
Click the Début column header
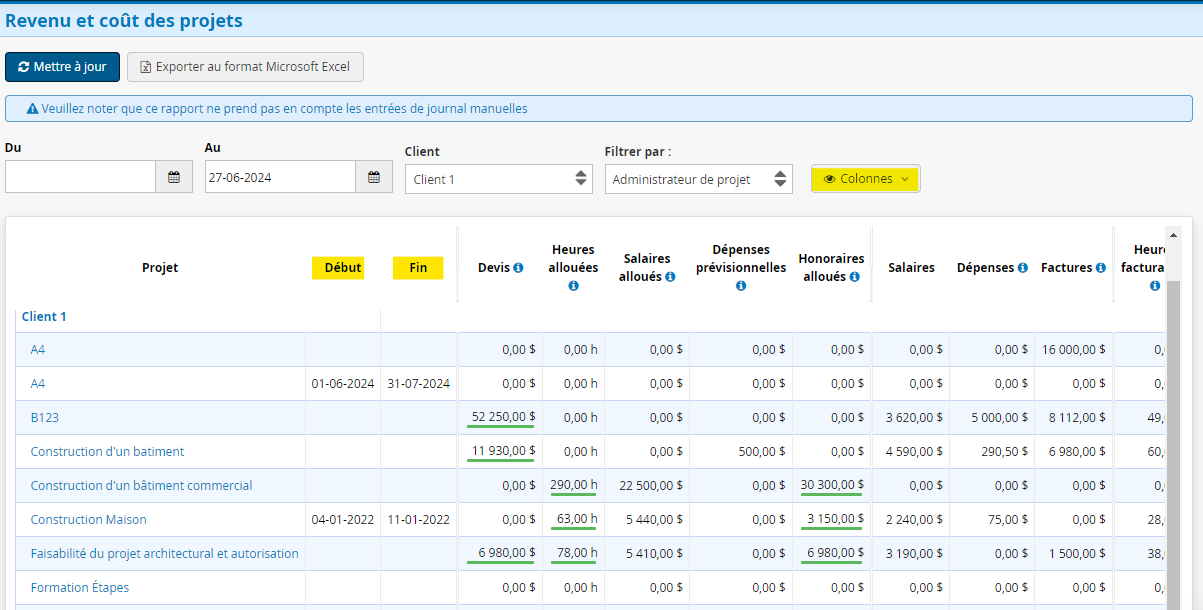pos(343,268)
